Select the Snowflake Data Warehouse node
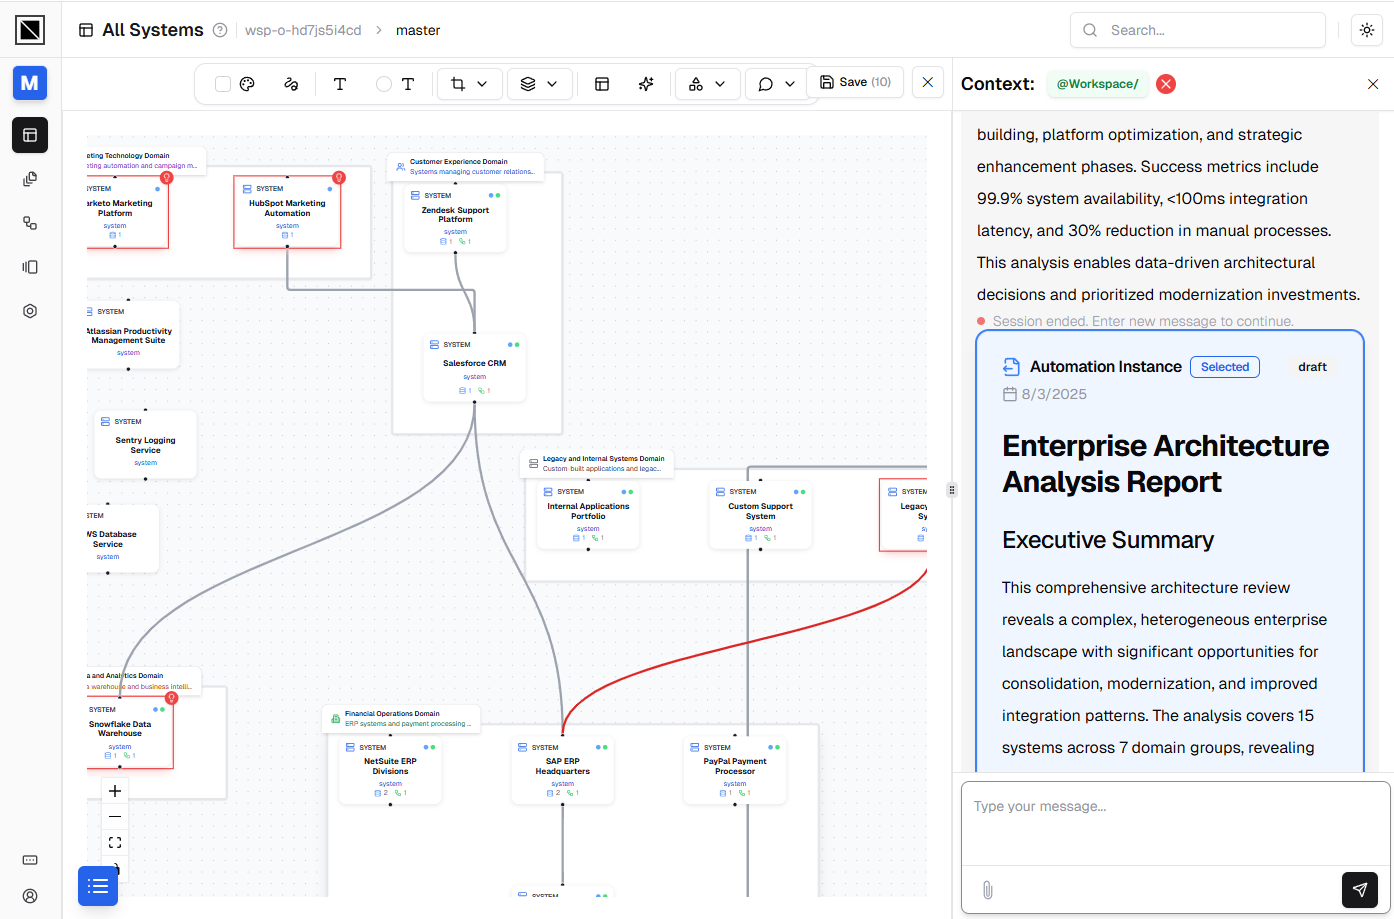This screenshot has width=1394, height=919. [x=128, y=733]
